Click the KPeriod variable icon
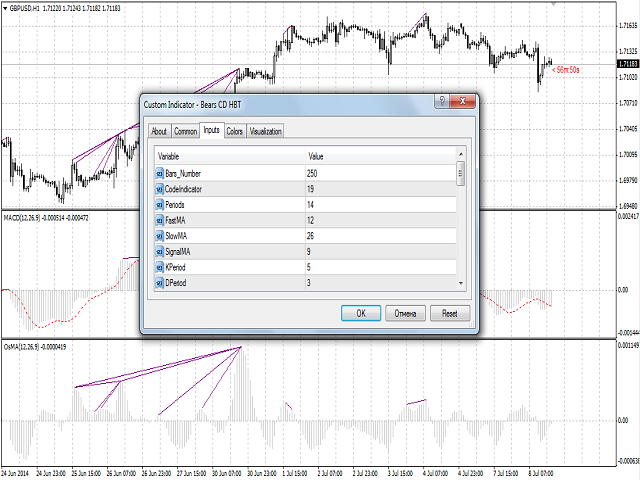The width and height of the screenshot is (640, 480). point(159,268)
